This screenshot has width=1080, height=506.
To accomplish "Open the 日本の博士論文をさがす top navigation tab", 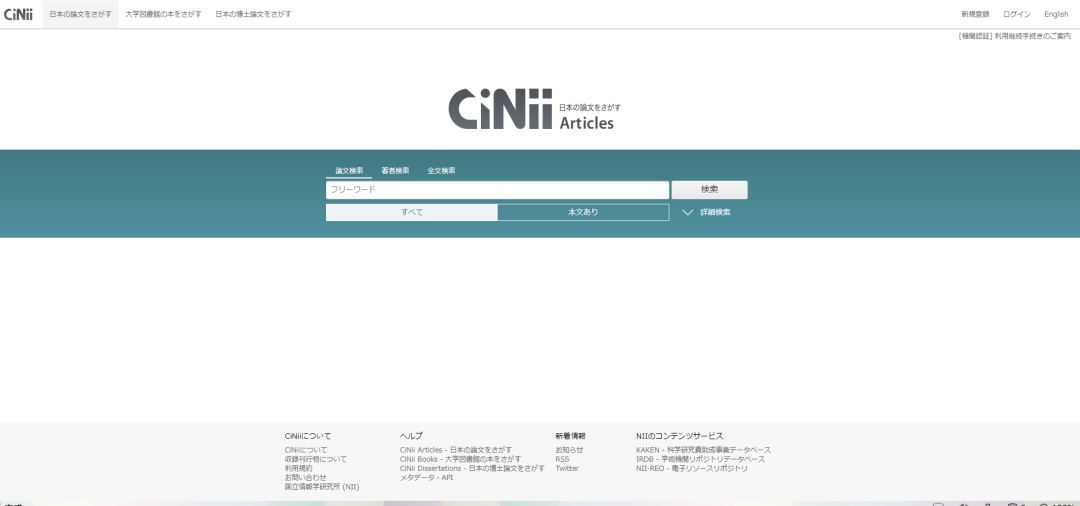I will 253,14.
